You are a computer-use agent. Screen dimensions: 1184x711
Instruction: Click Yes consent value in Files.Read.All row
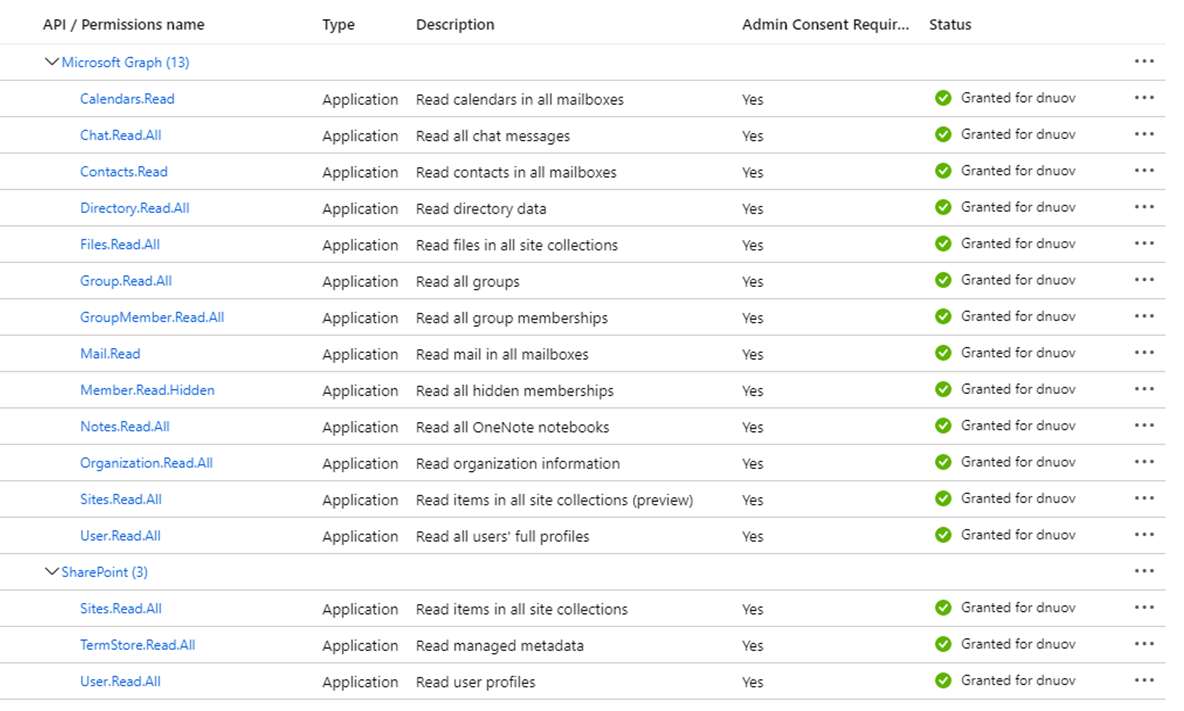753,245
